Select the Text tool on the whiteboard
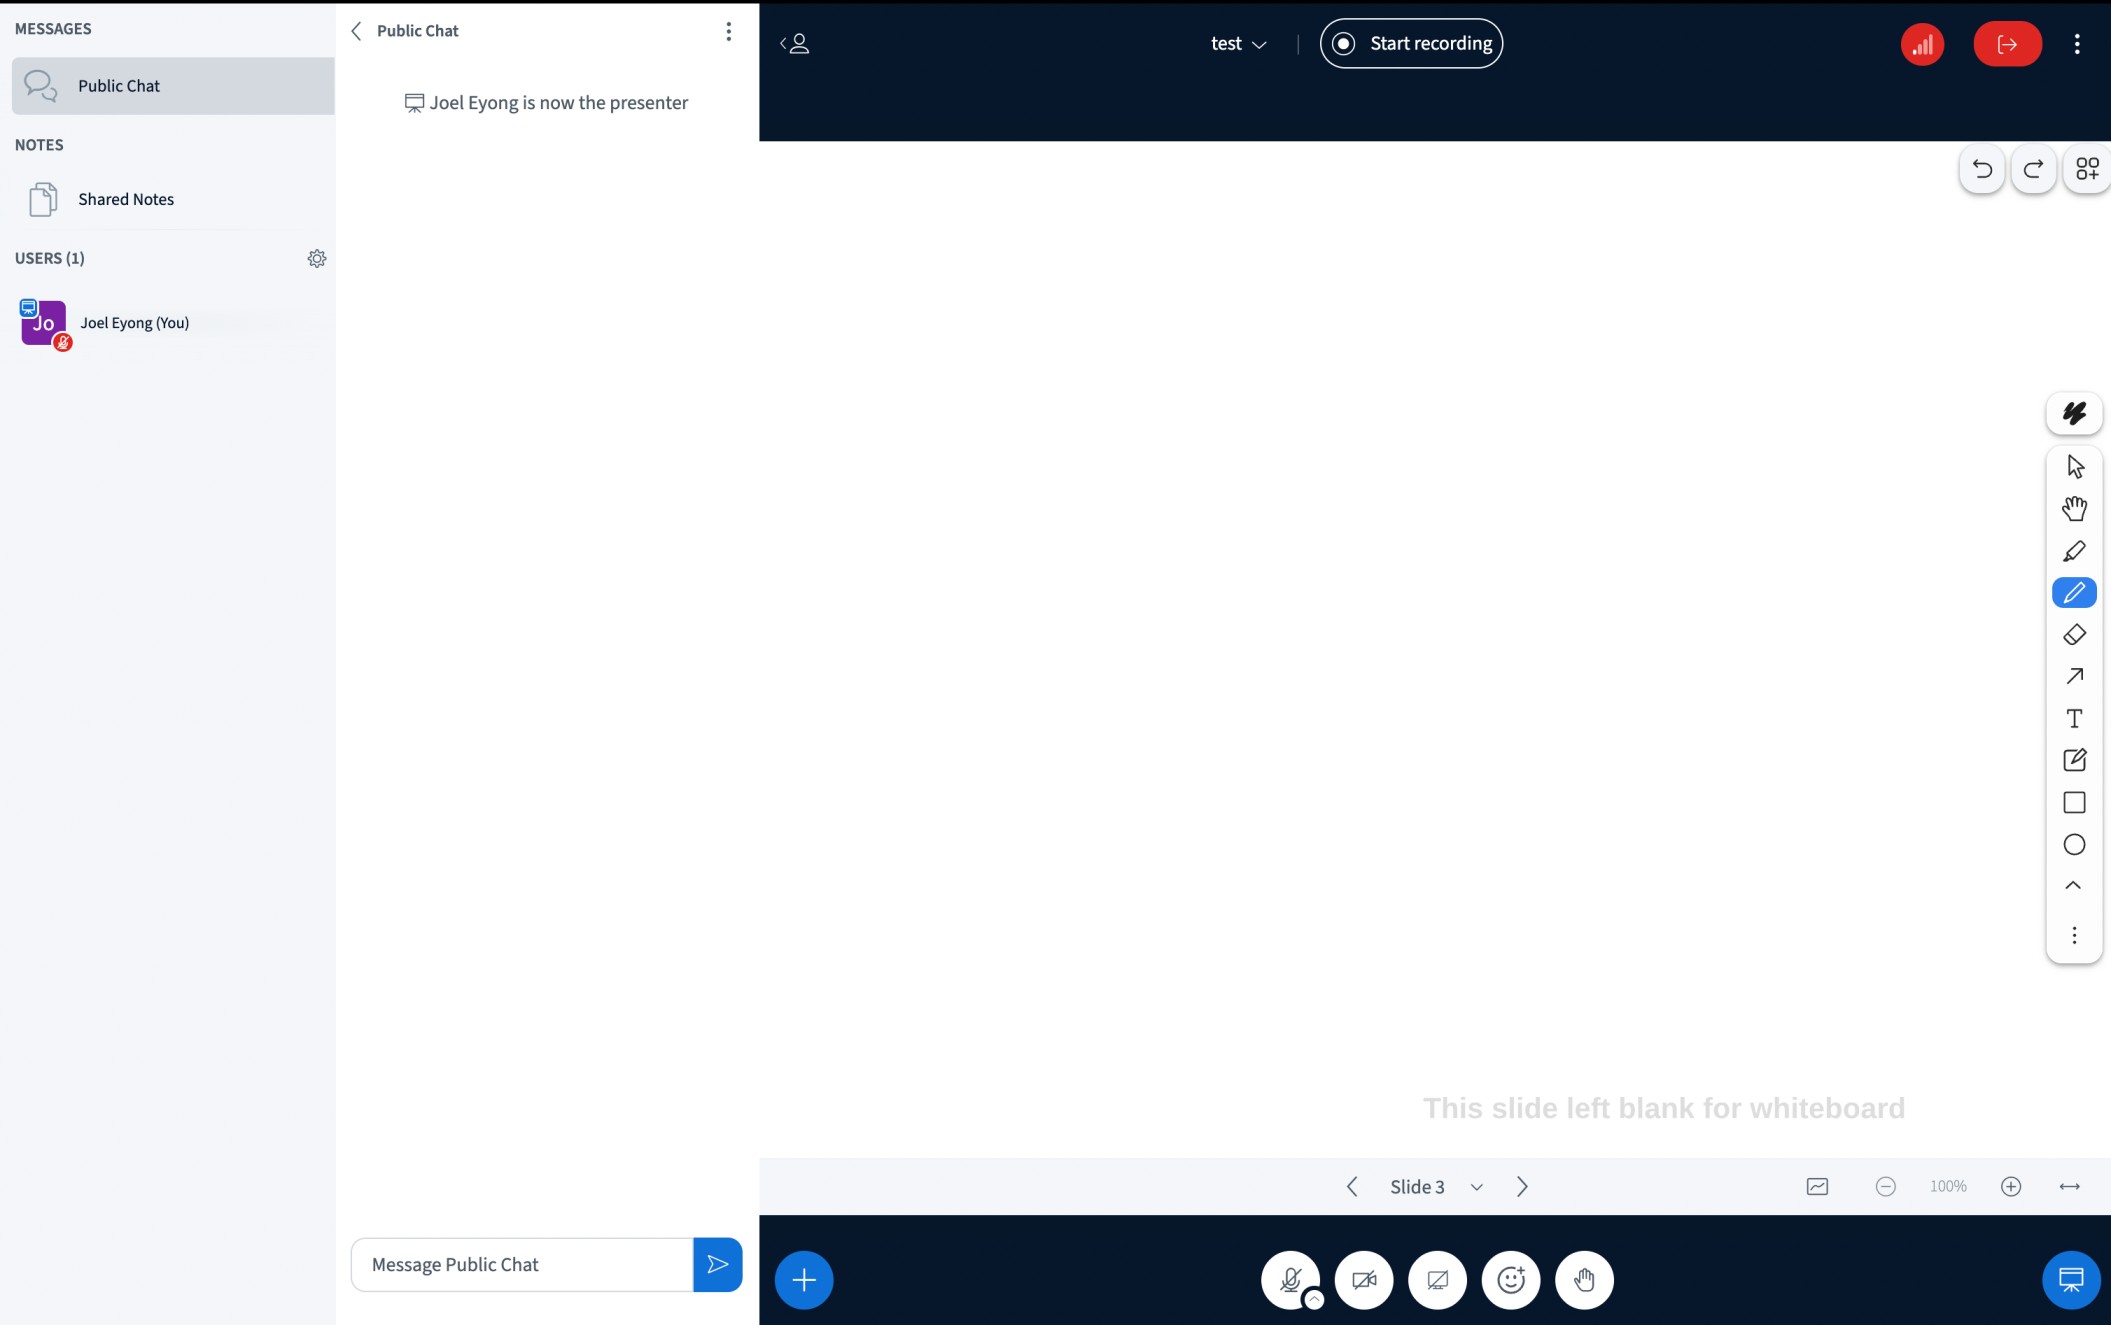This screenshot has width=2111, height=1325. click(2074, 718)
